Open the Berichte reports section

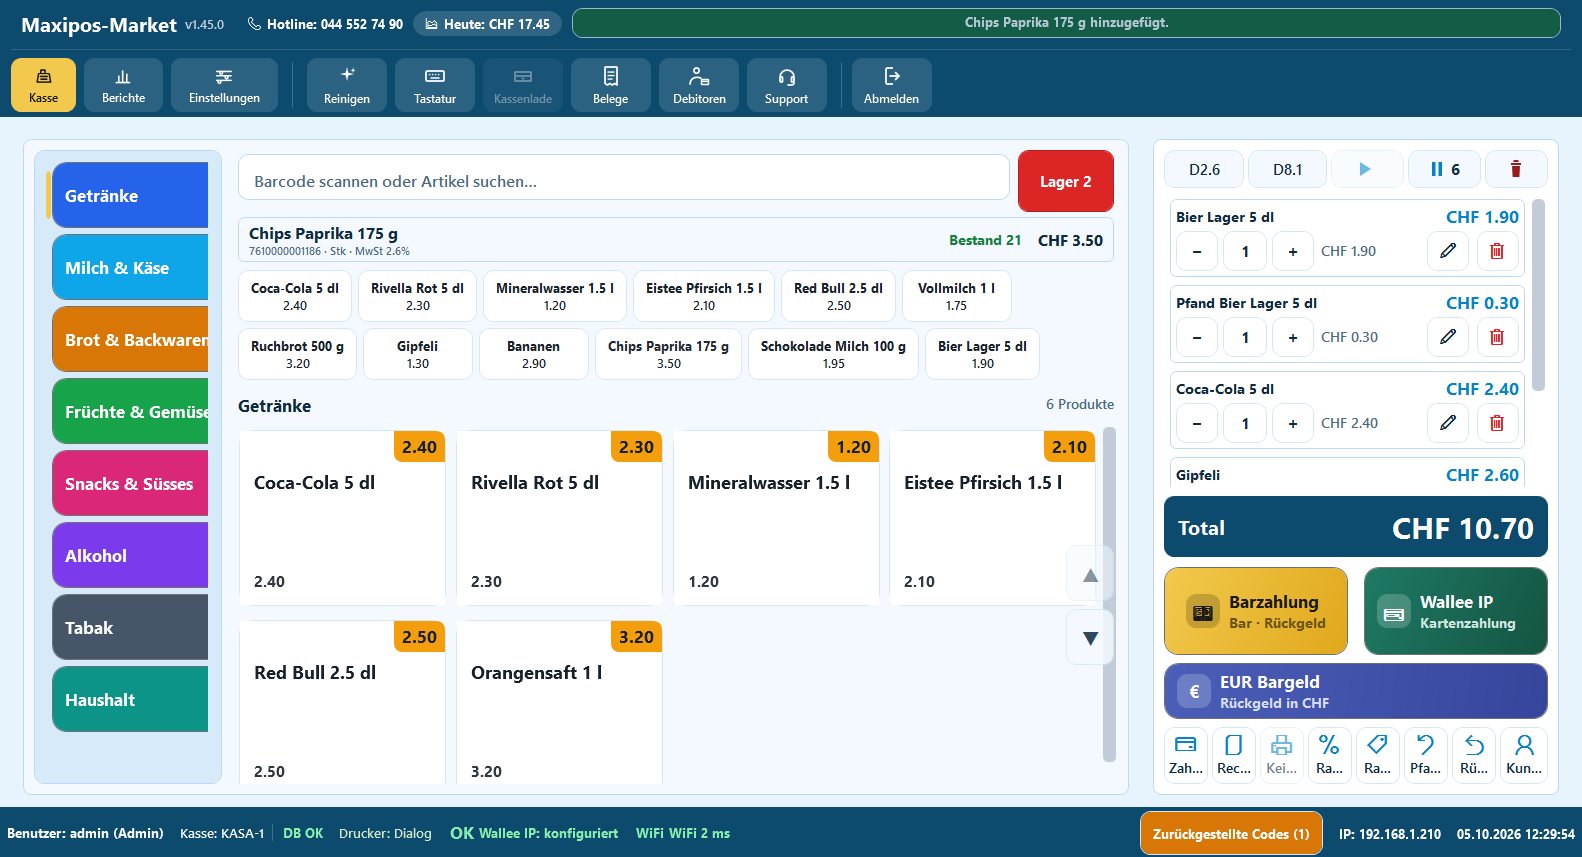(x=123, y=85)
